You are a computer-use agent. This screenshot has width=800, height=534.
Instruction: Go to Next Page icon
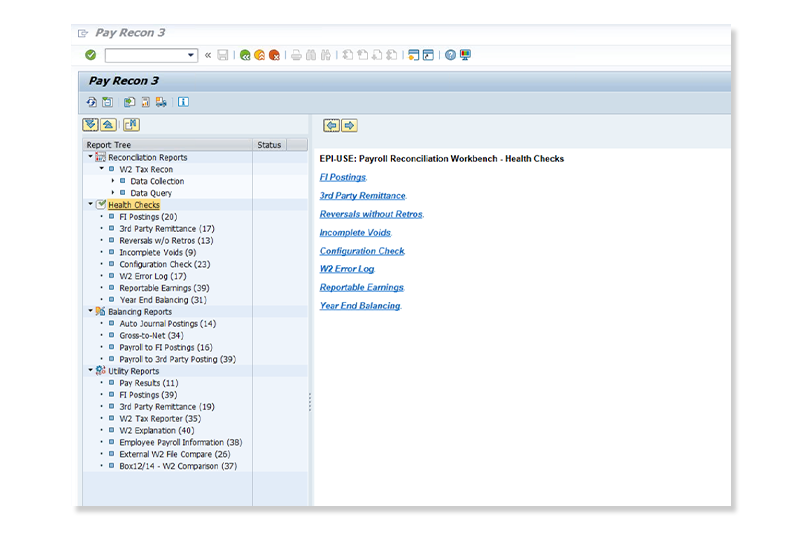point(377,55)
